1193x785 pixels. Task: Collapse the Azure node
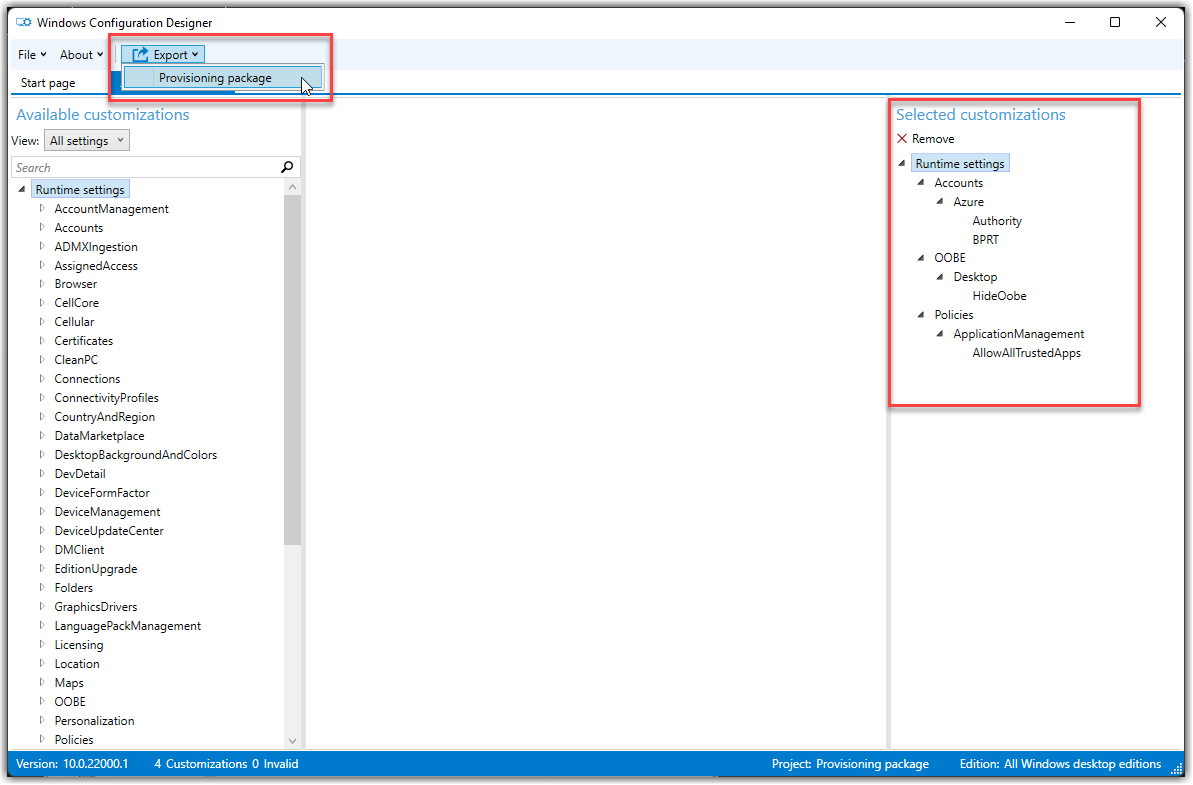pyautogui.click(x=940, y=202)
